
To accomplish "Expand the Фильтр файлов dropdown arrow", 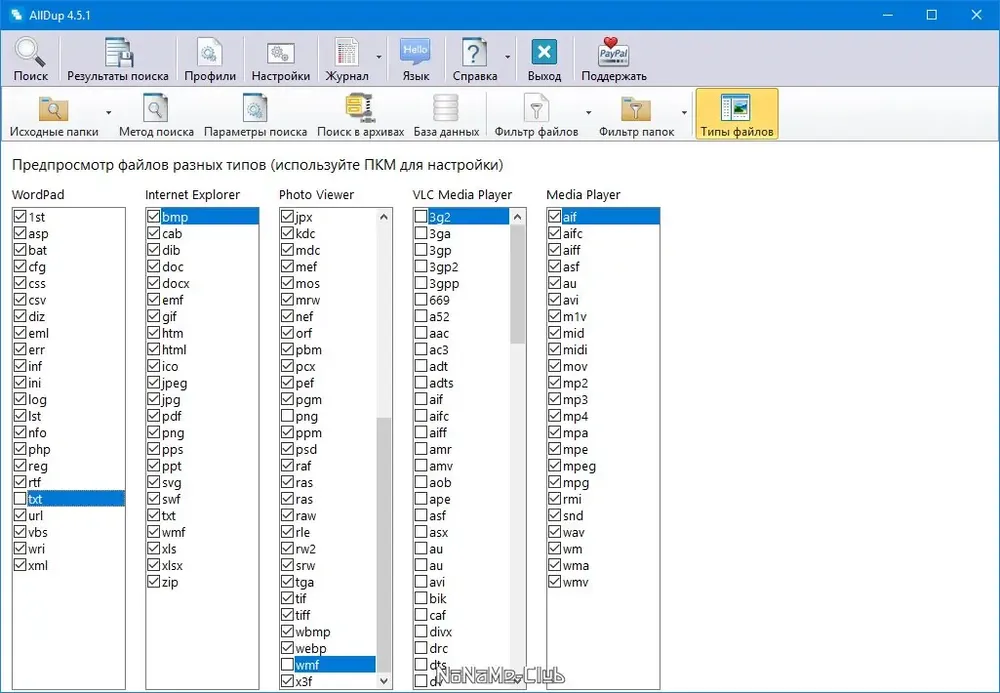I will click(588, 113).
